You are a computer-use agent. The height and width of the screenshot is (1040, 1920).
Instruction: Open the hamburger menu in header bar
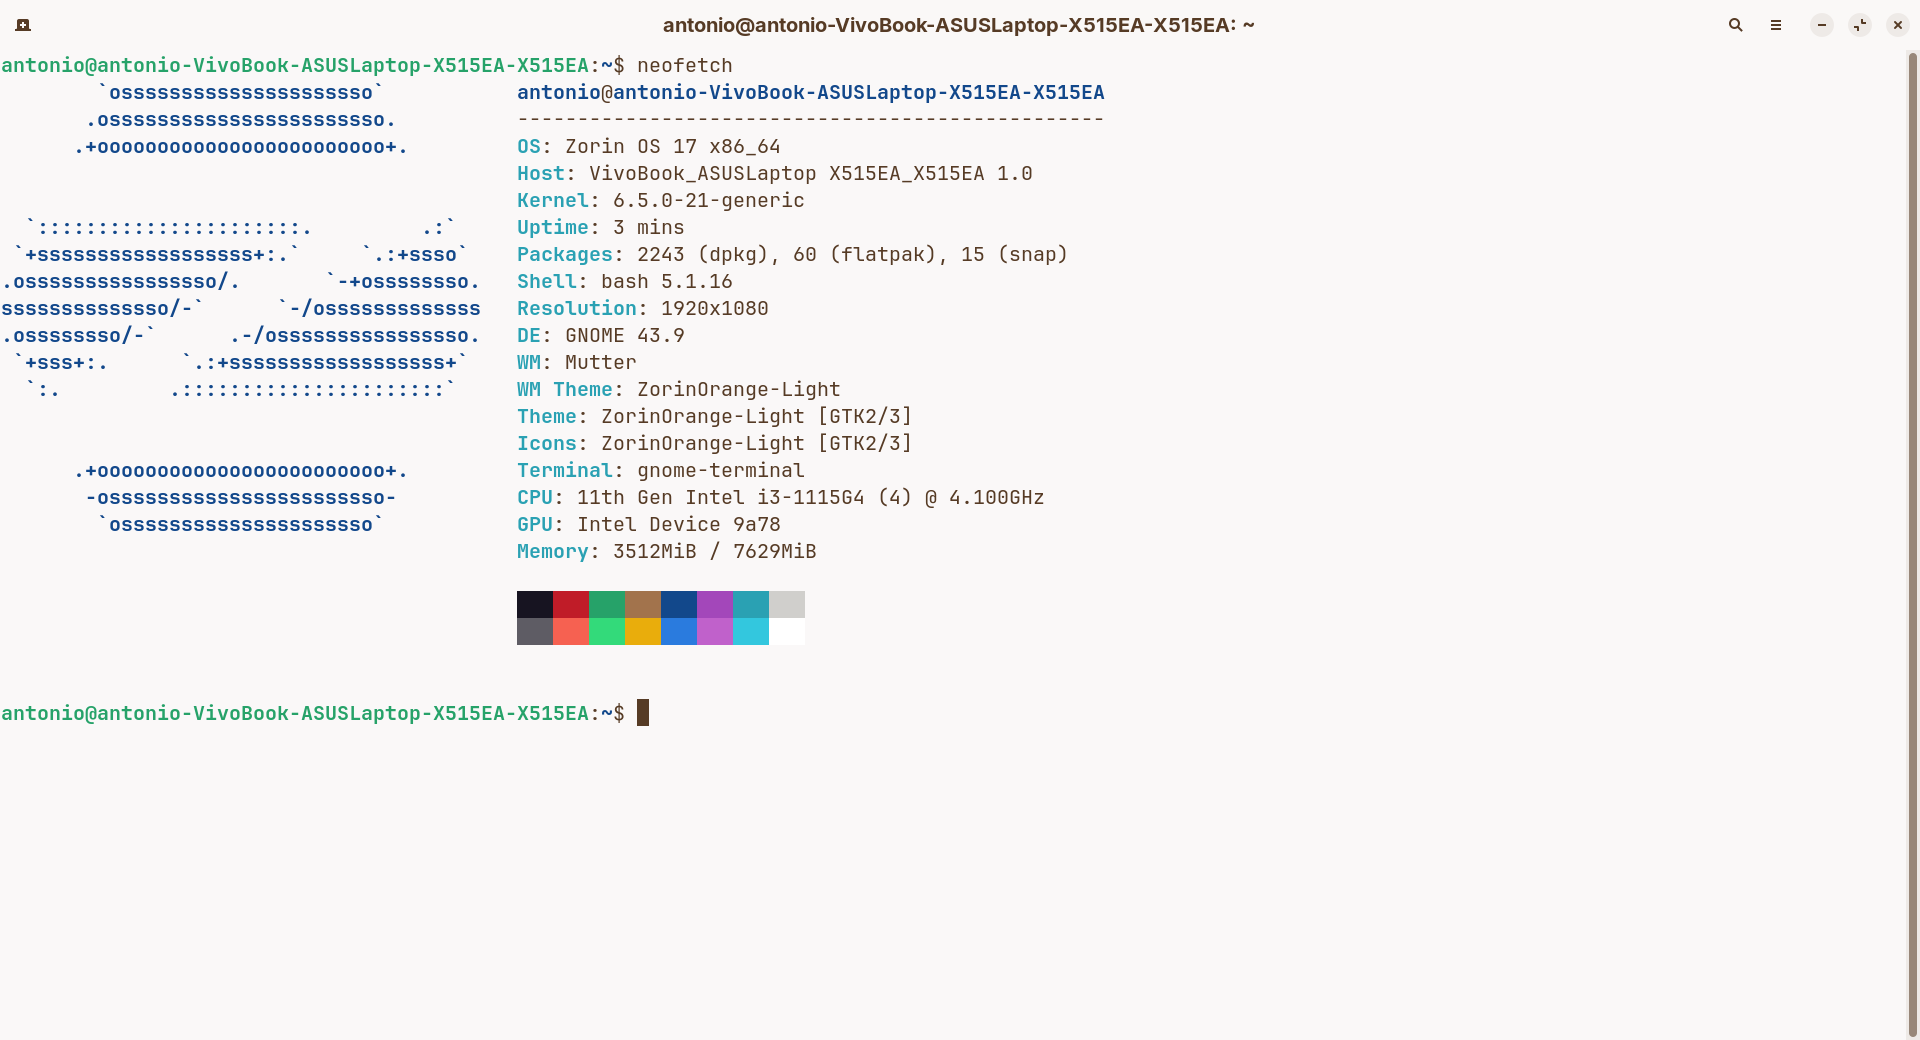pyautogui.click(x=1776, y=25)
